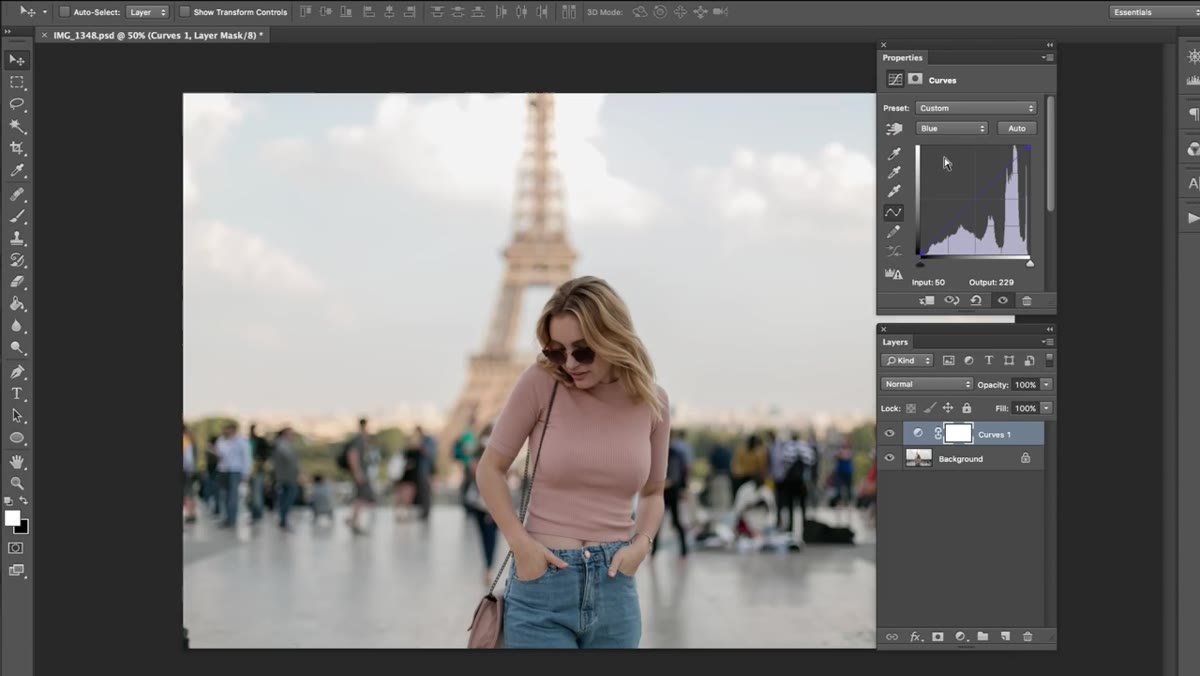Click the Layers panel tab
1200x676 pixels.
pos(895,342)
